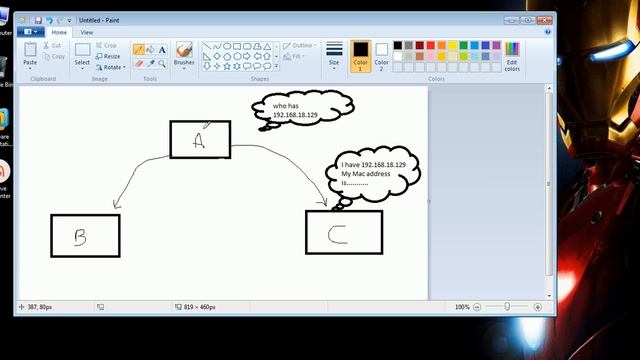Click the Select rectangle tool
This screenshot has width=640, height=360.
[x=82, y=50]
